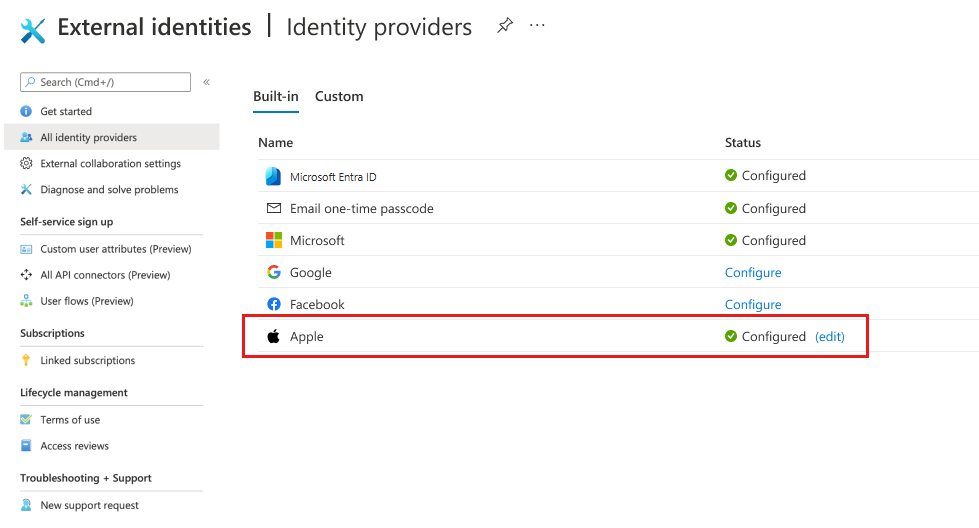Click Custom user attributes icon

click(x=26, y=249)
